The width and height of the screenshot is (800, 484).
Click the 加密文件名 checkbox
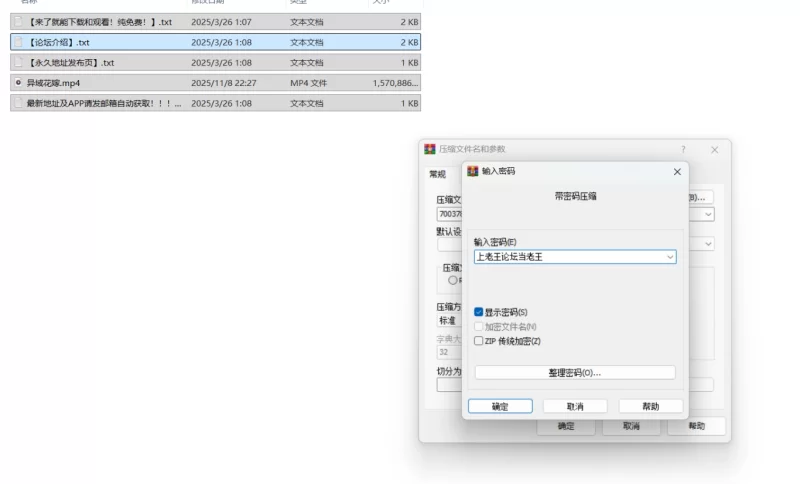[479, 326]
